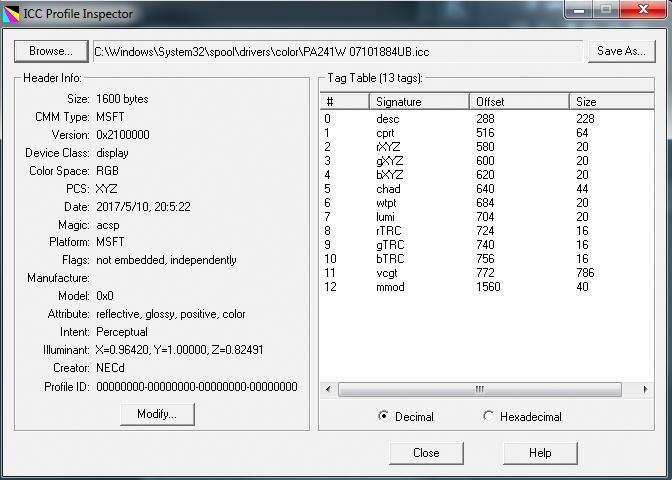Click the tag table horizontal scrollbar thumb
The height and width of the screenshot is (480, 672).
(x=480, y=390)
